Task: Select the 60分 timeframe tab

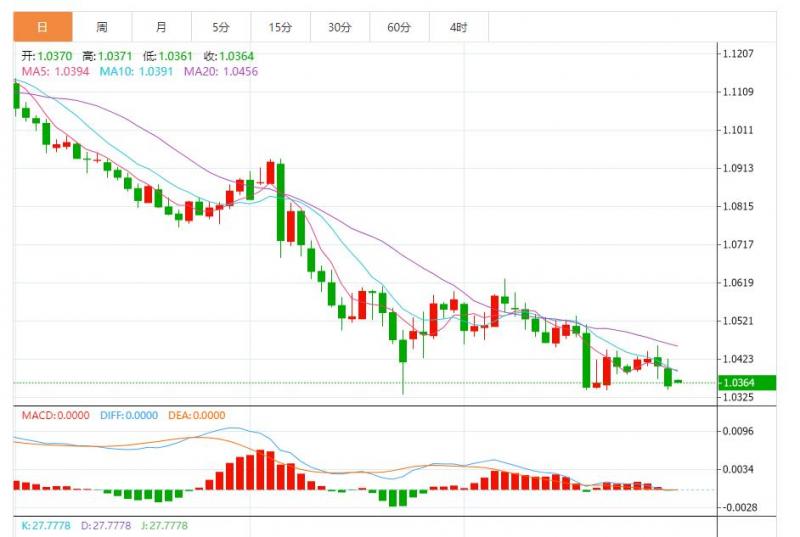Action: pos(399,27)
